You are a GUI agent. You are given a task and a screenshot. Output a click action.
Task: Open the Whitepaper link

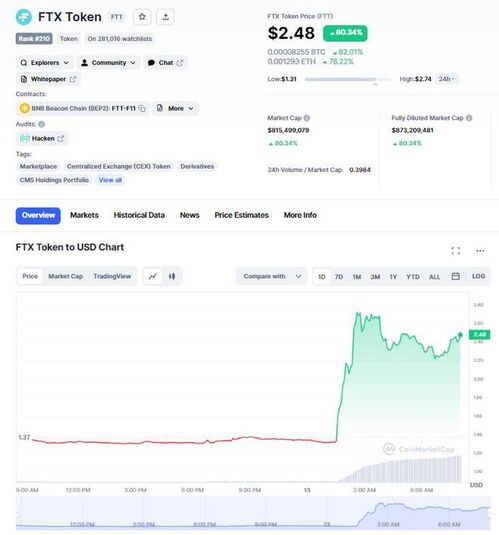48,79
